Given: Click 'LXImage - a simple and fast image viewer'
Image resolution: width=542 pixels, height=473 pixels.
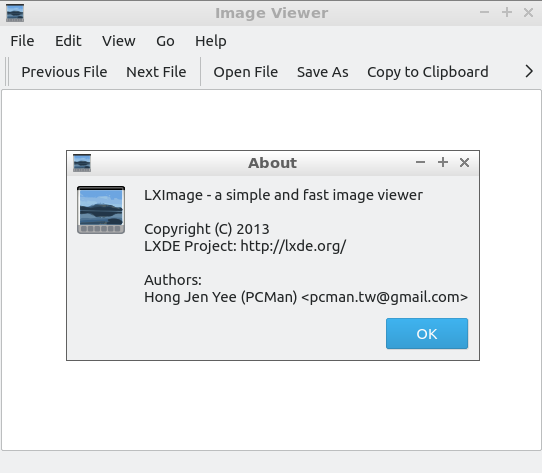Looking at the screenshot, I should pyautogui.click(x=283, y=195).
